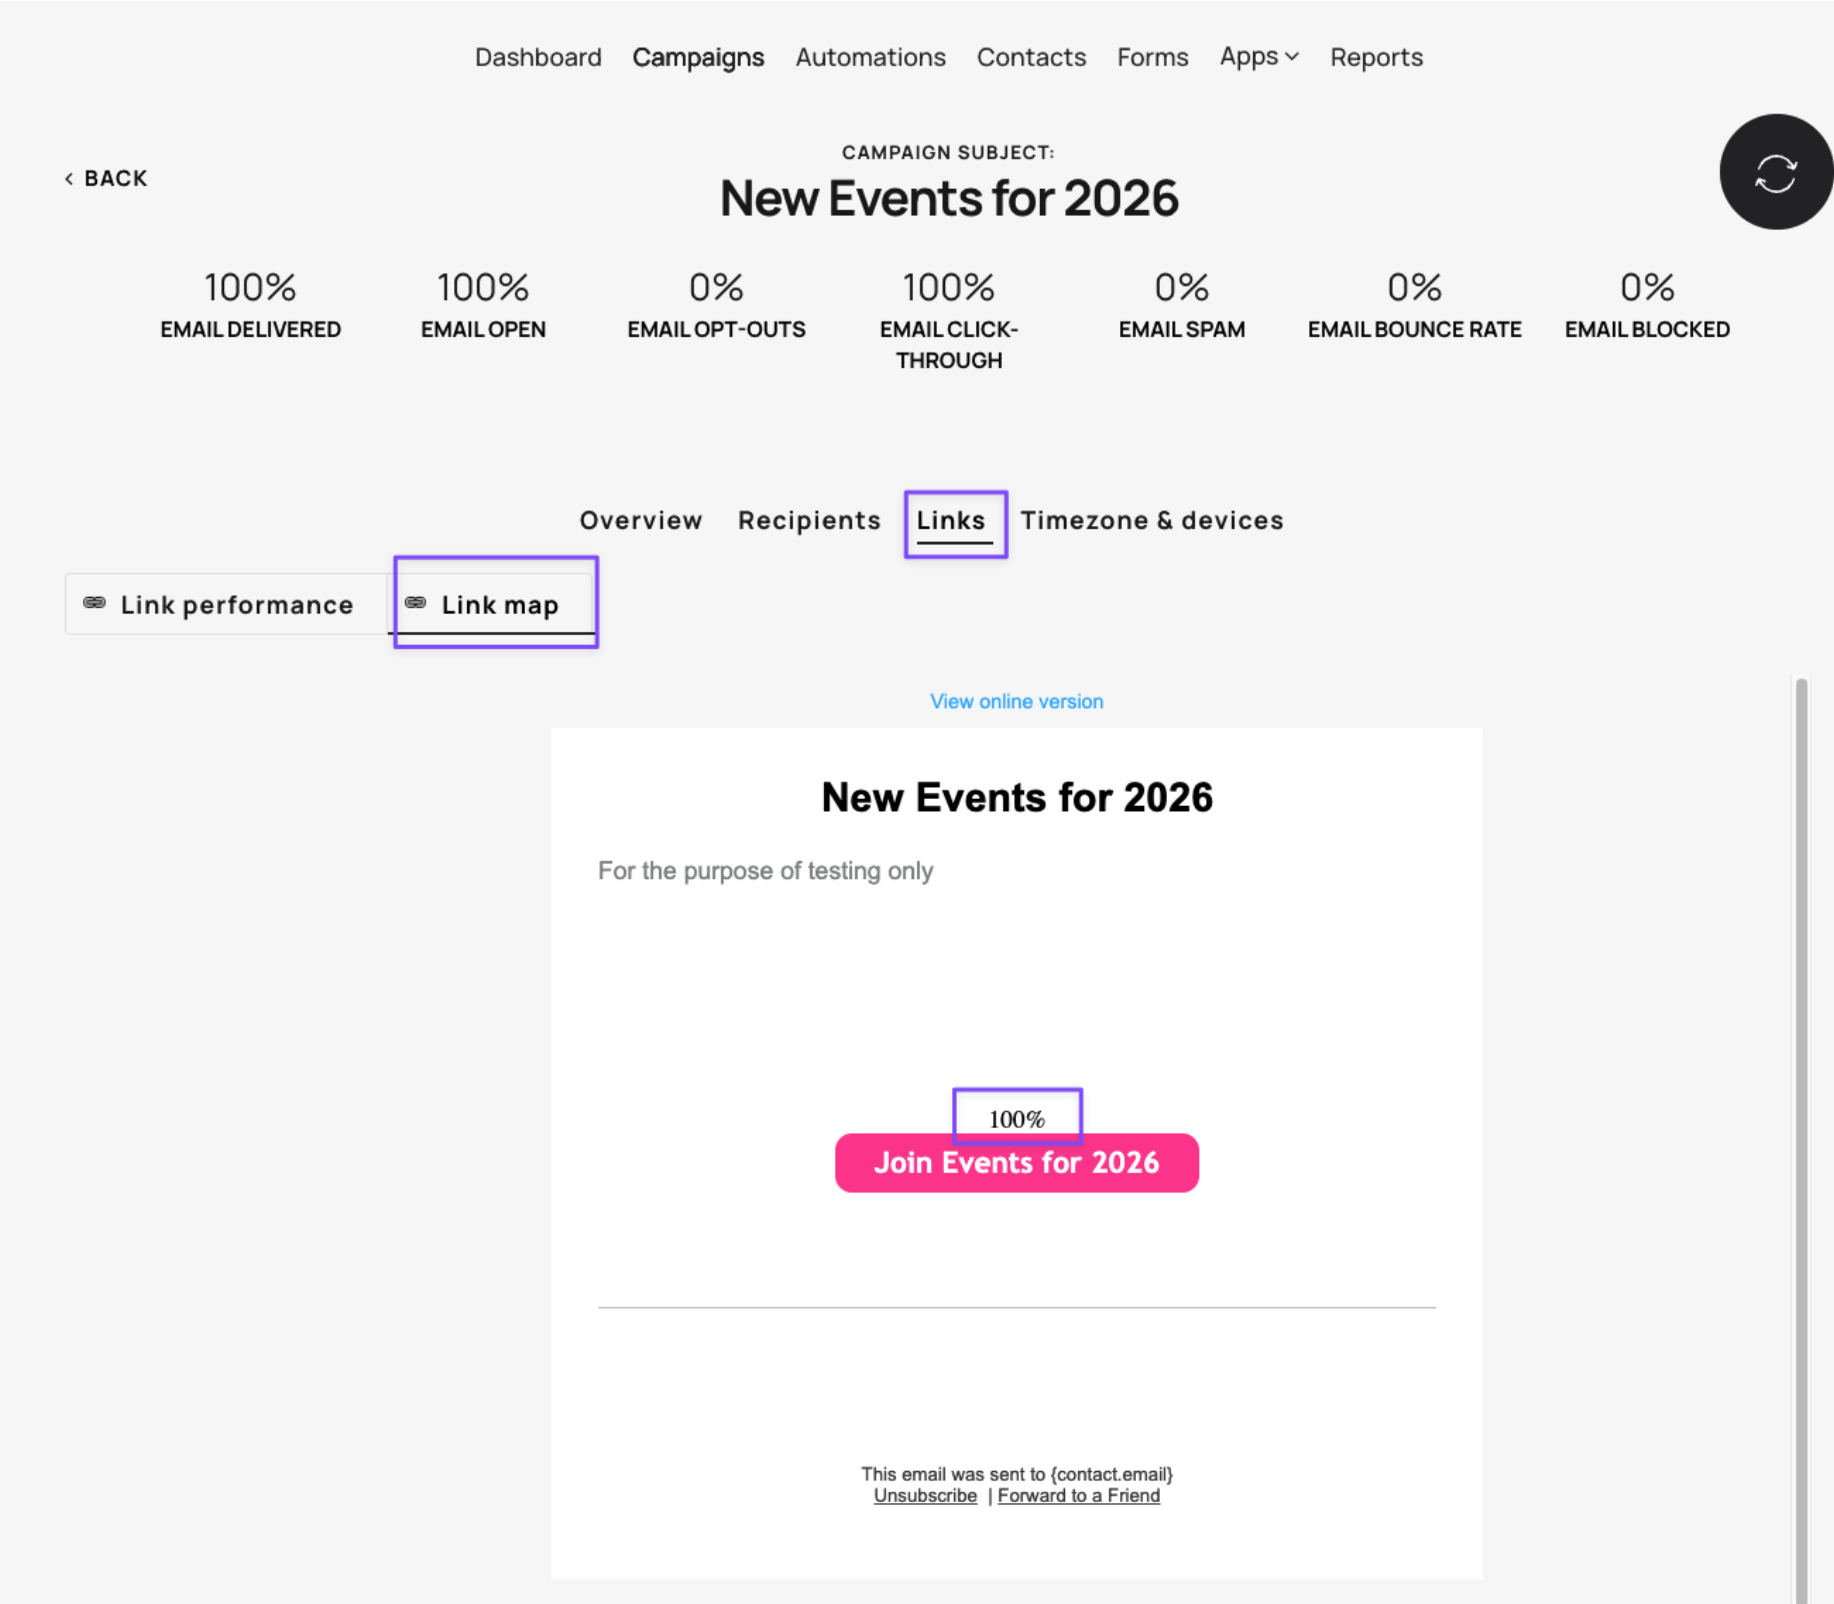Switch to the Overview tab

click(641, 520)
